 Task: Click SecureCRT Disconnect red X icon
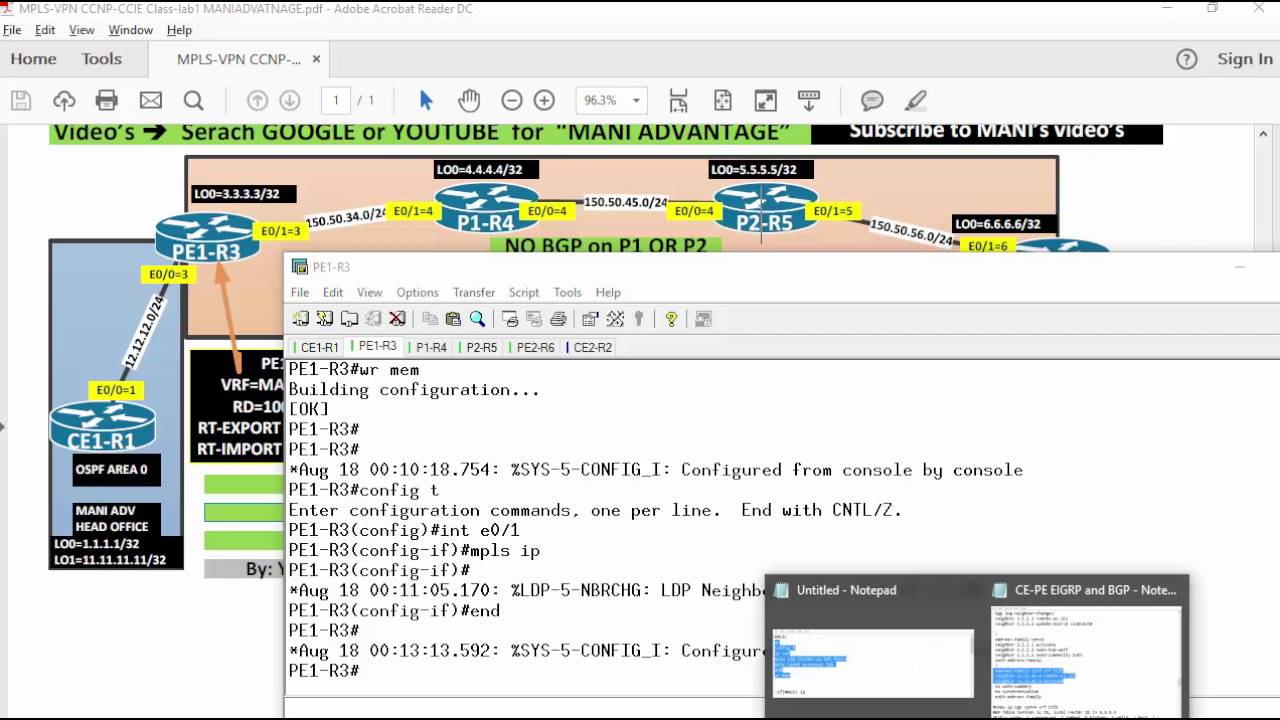pyautogui.click(x=397, y=319)
